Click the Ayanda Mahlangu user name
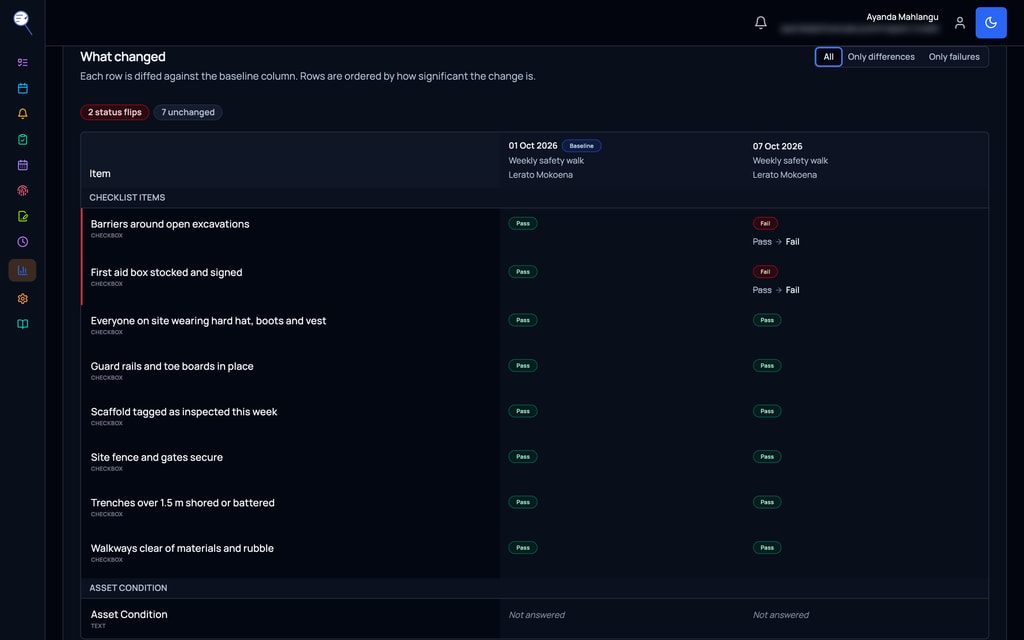This screenshot has width=1024, height=640. (902, 17)
